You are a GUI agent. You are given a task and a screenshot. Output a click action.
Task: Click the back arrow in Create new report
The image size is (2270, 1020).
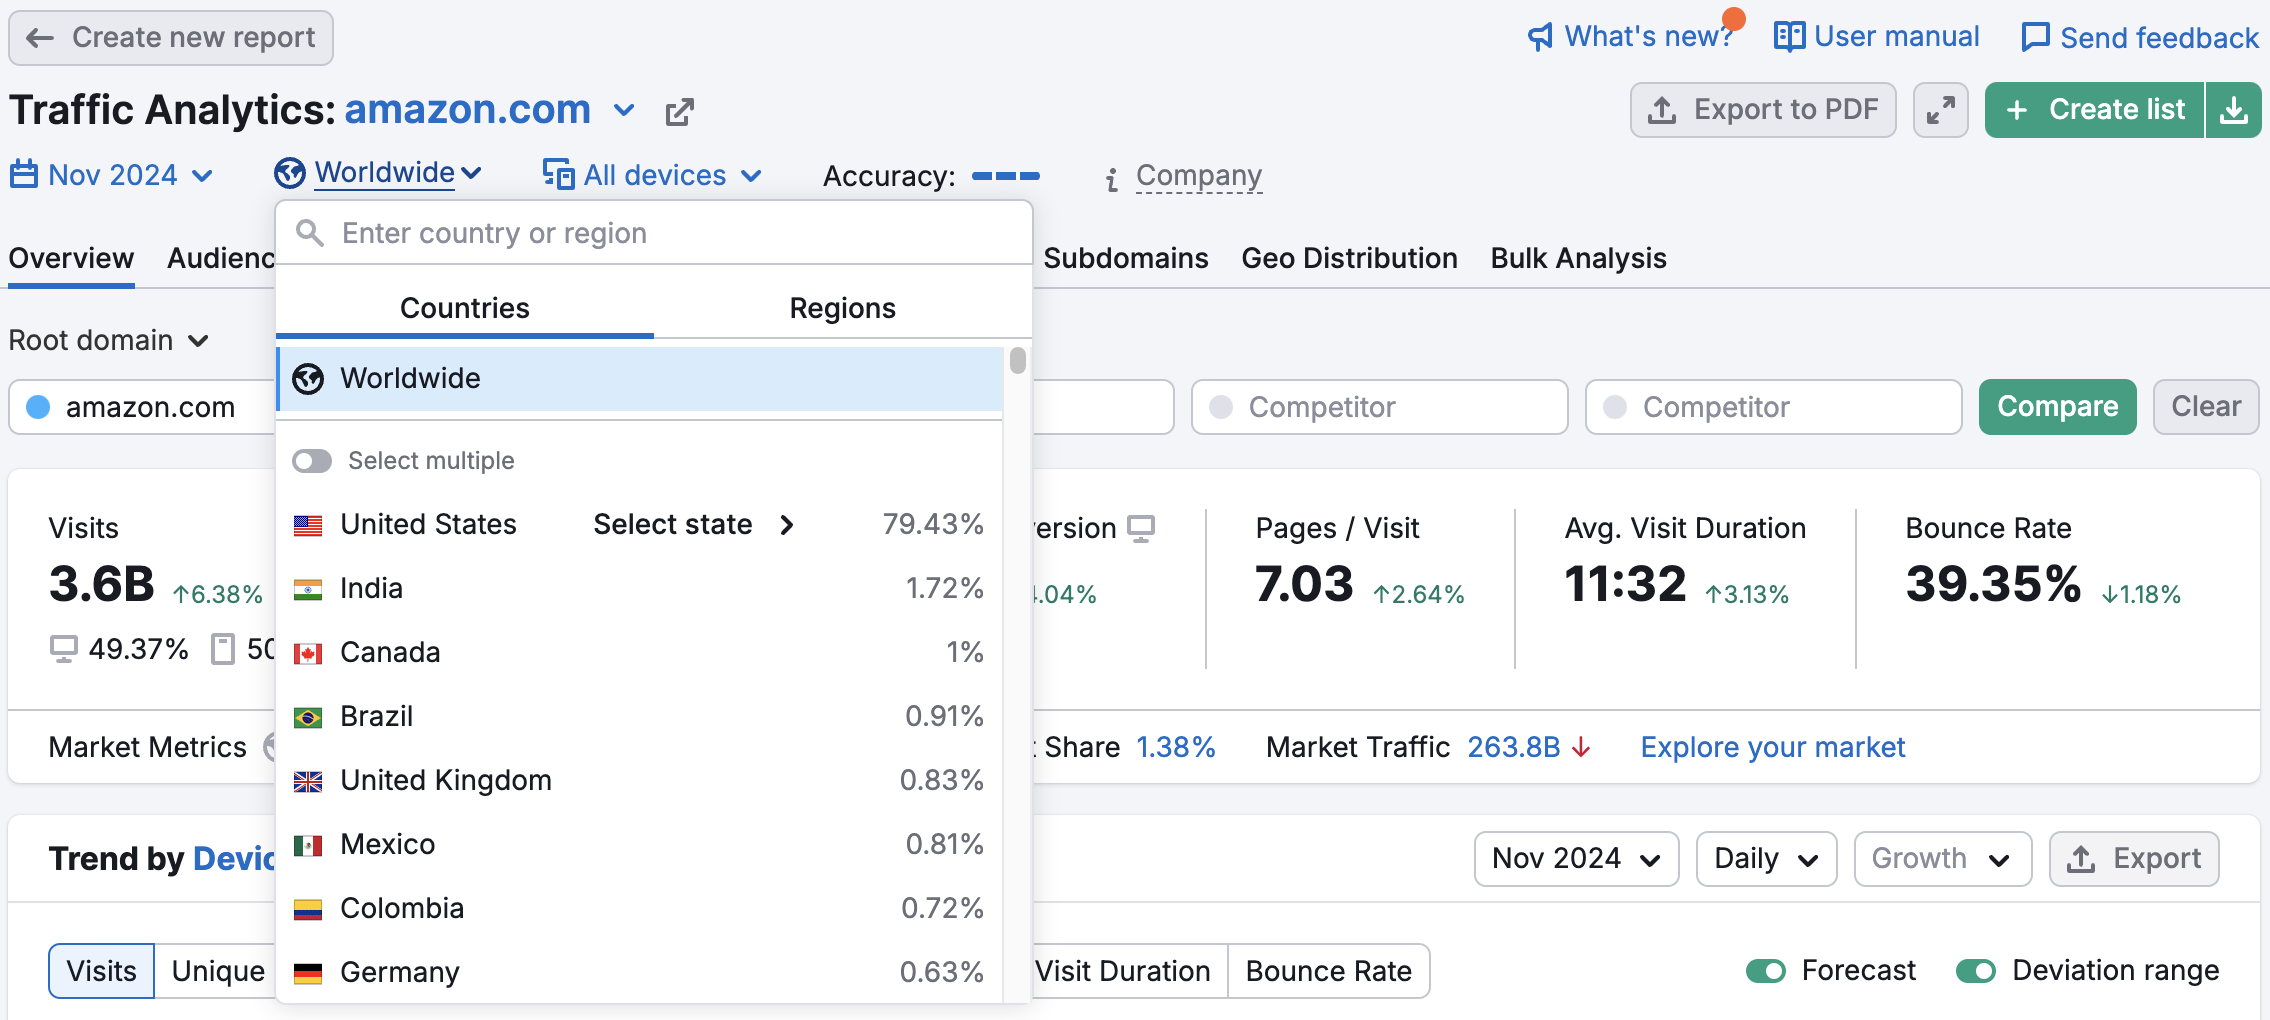40,38
